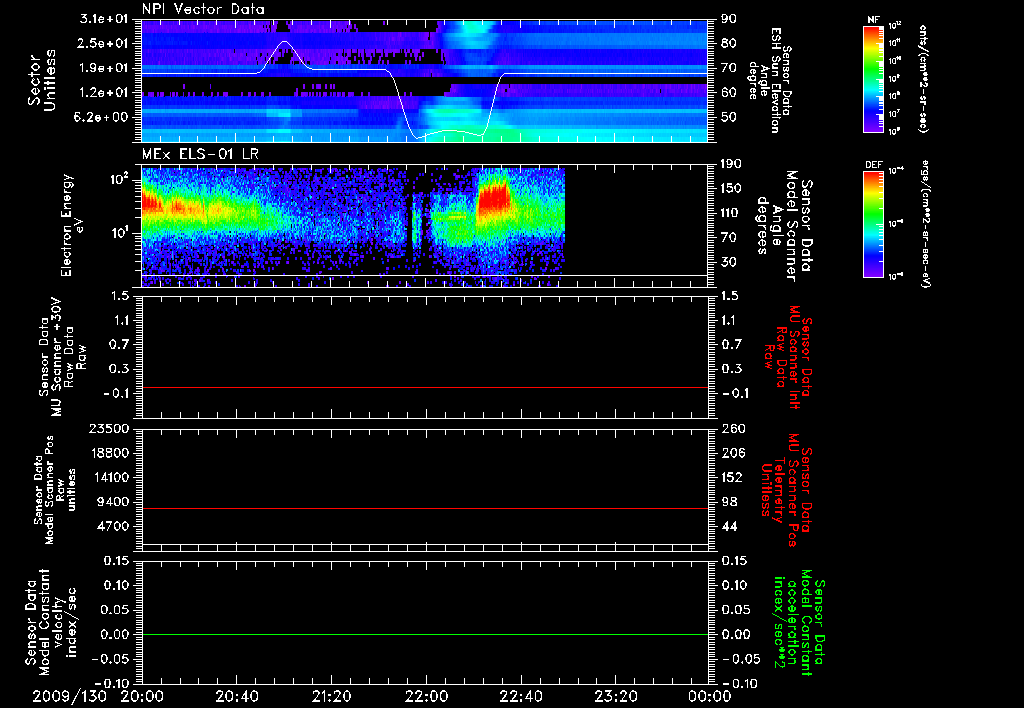
Task: Click the "30" scanner angle tick label
Action: click(728, 262)
